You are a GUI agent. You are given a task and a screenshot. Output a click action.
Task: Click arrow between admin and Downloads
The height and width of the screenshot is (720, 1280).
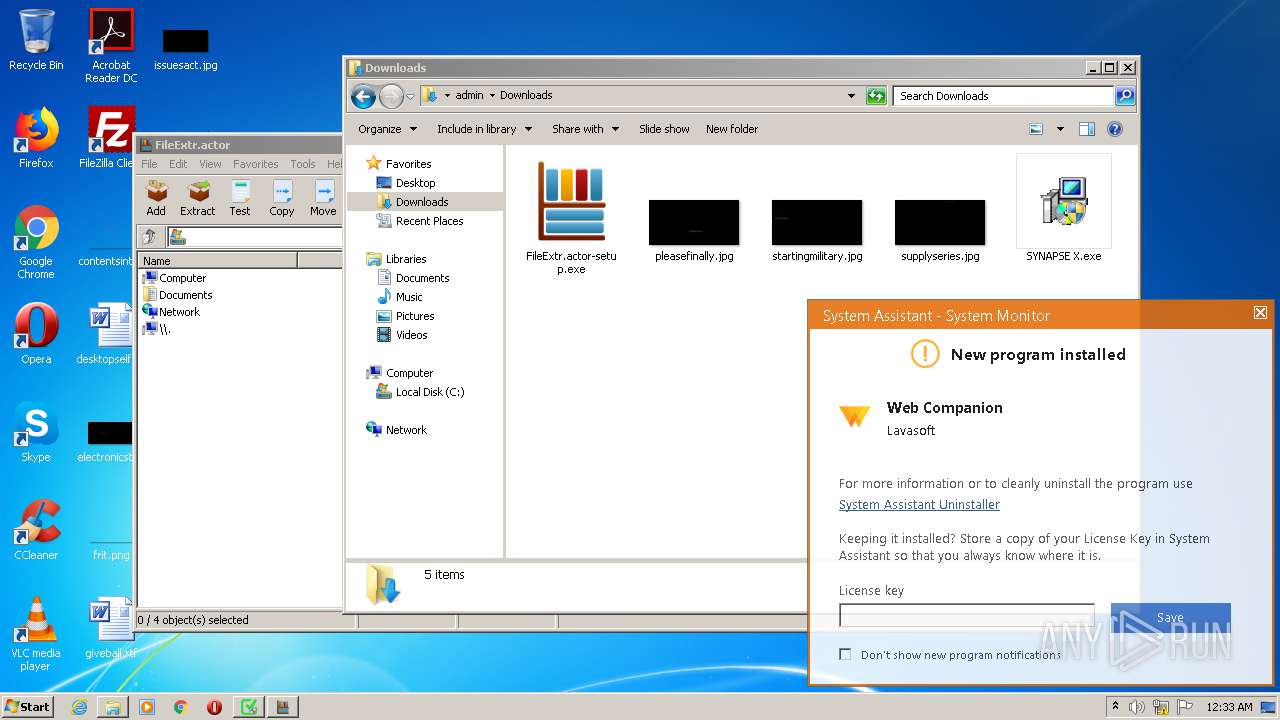click(493, 96)
